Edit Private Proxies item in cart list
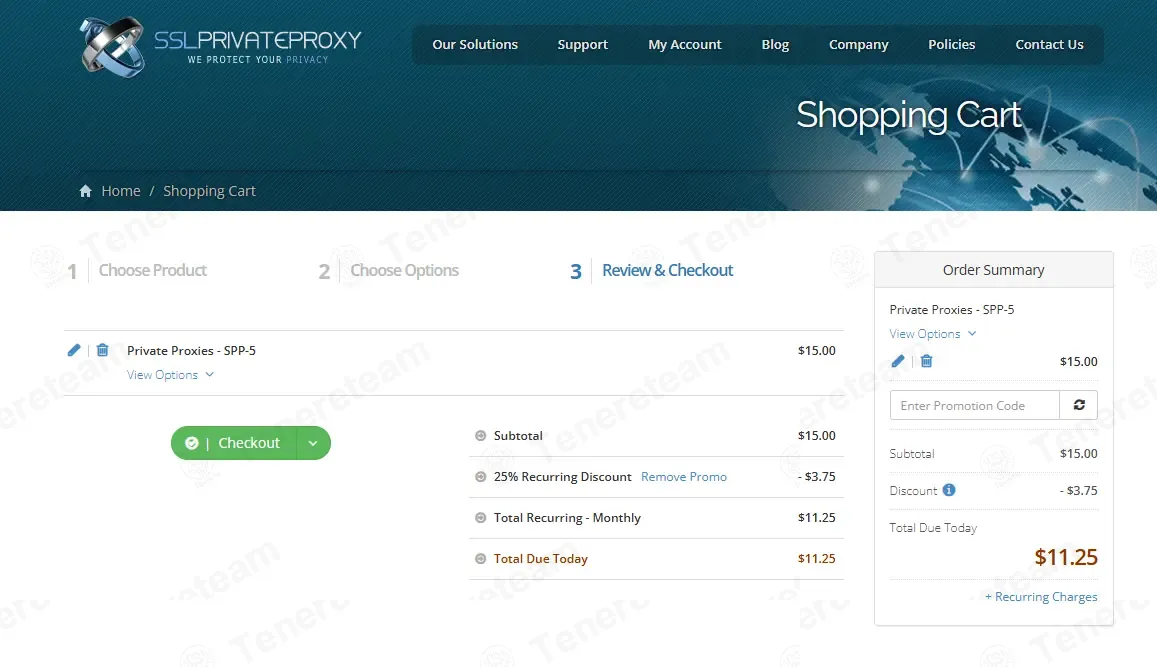Screen dimensions: 1157x667 pyautogui.click(x=74, y=350)
